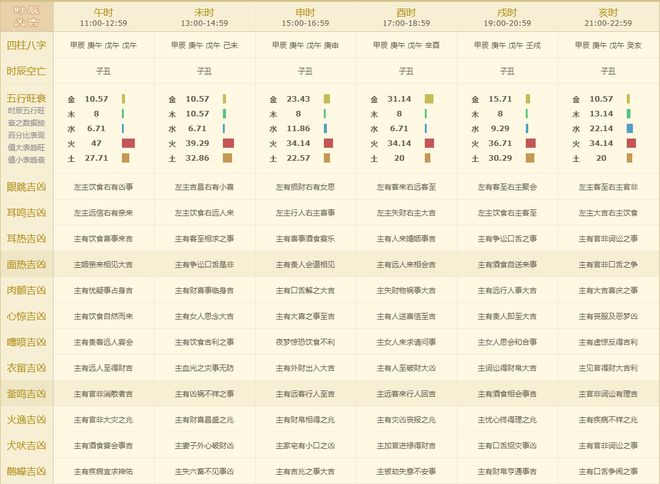Click the cell 主有官非口舌之争
Screen dimensions: 660x484
pos(608,265)
